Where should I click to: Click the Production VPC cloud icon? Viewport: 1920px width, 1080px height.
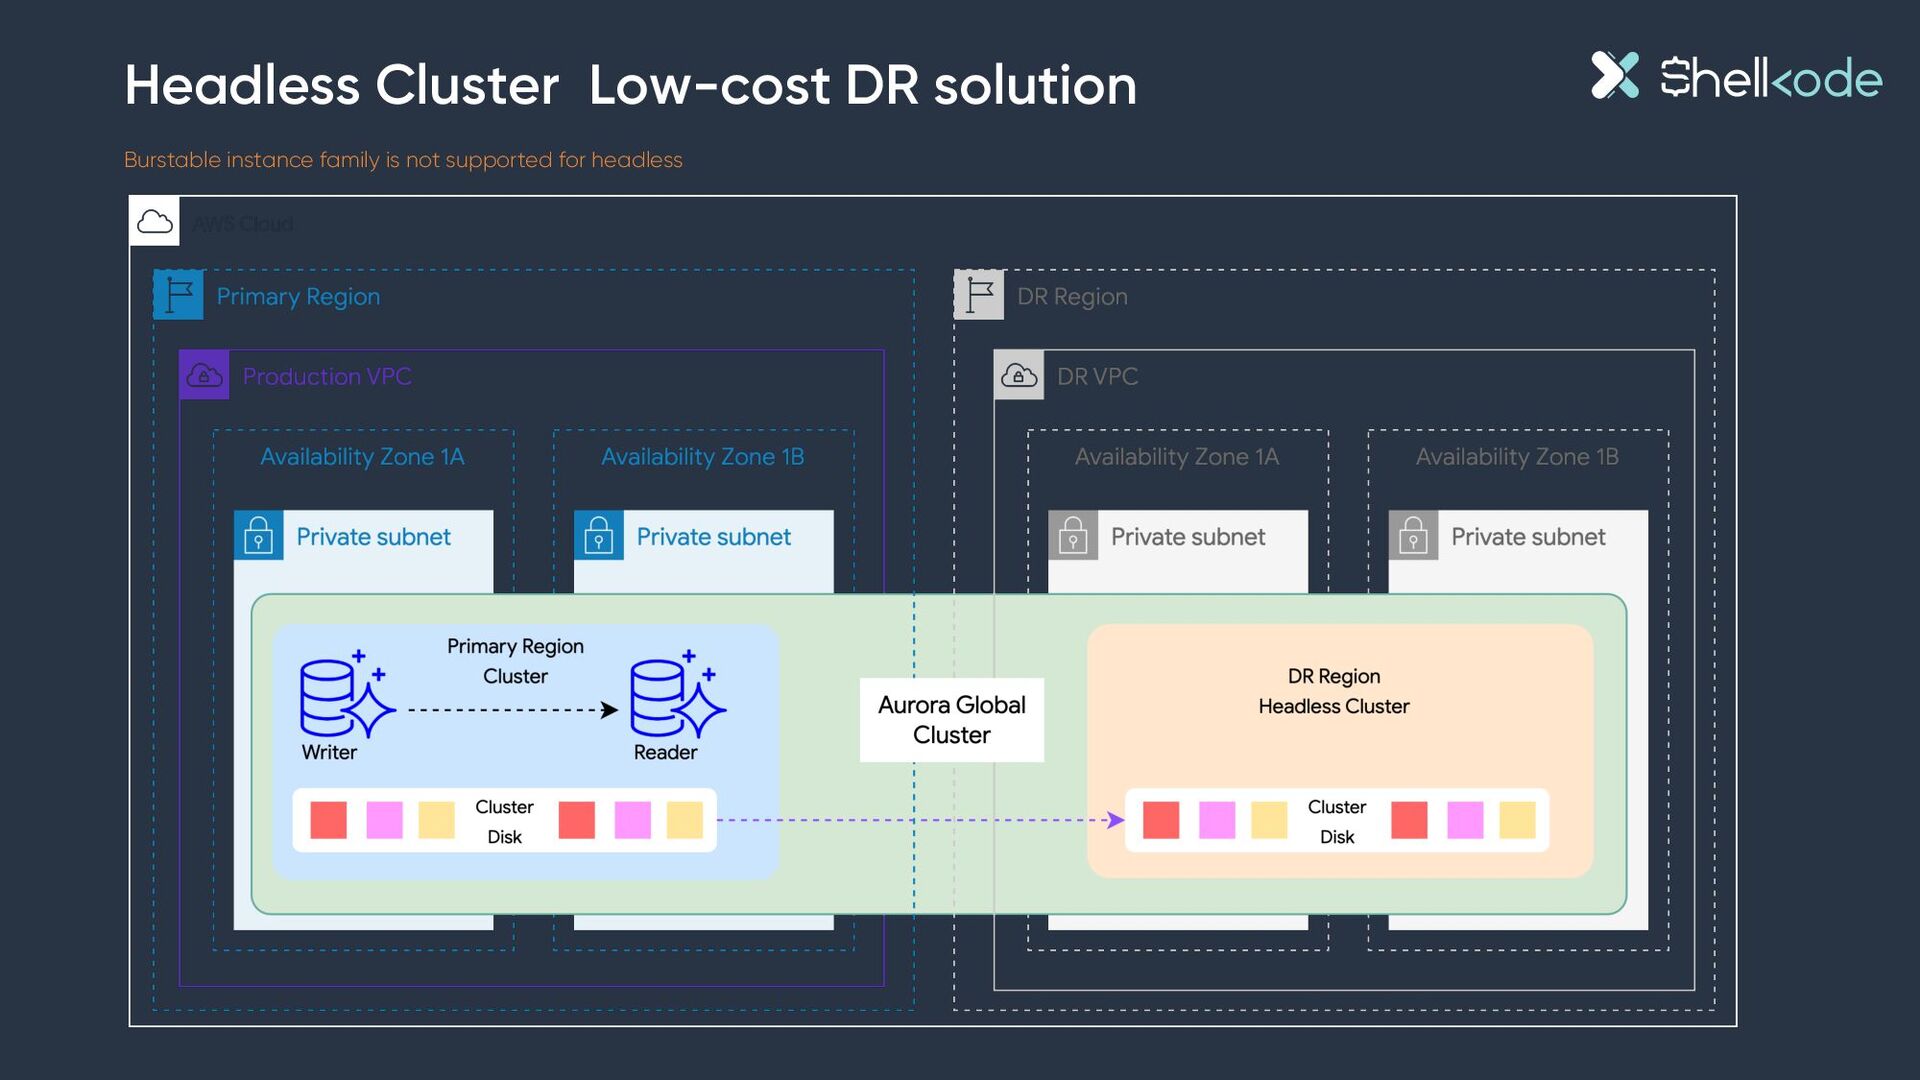click(204, 375)
